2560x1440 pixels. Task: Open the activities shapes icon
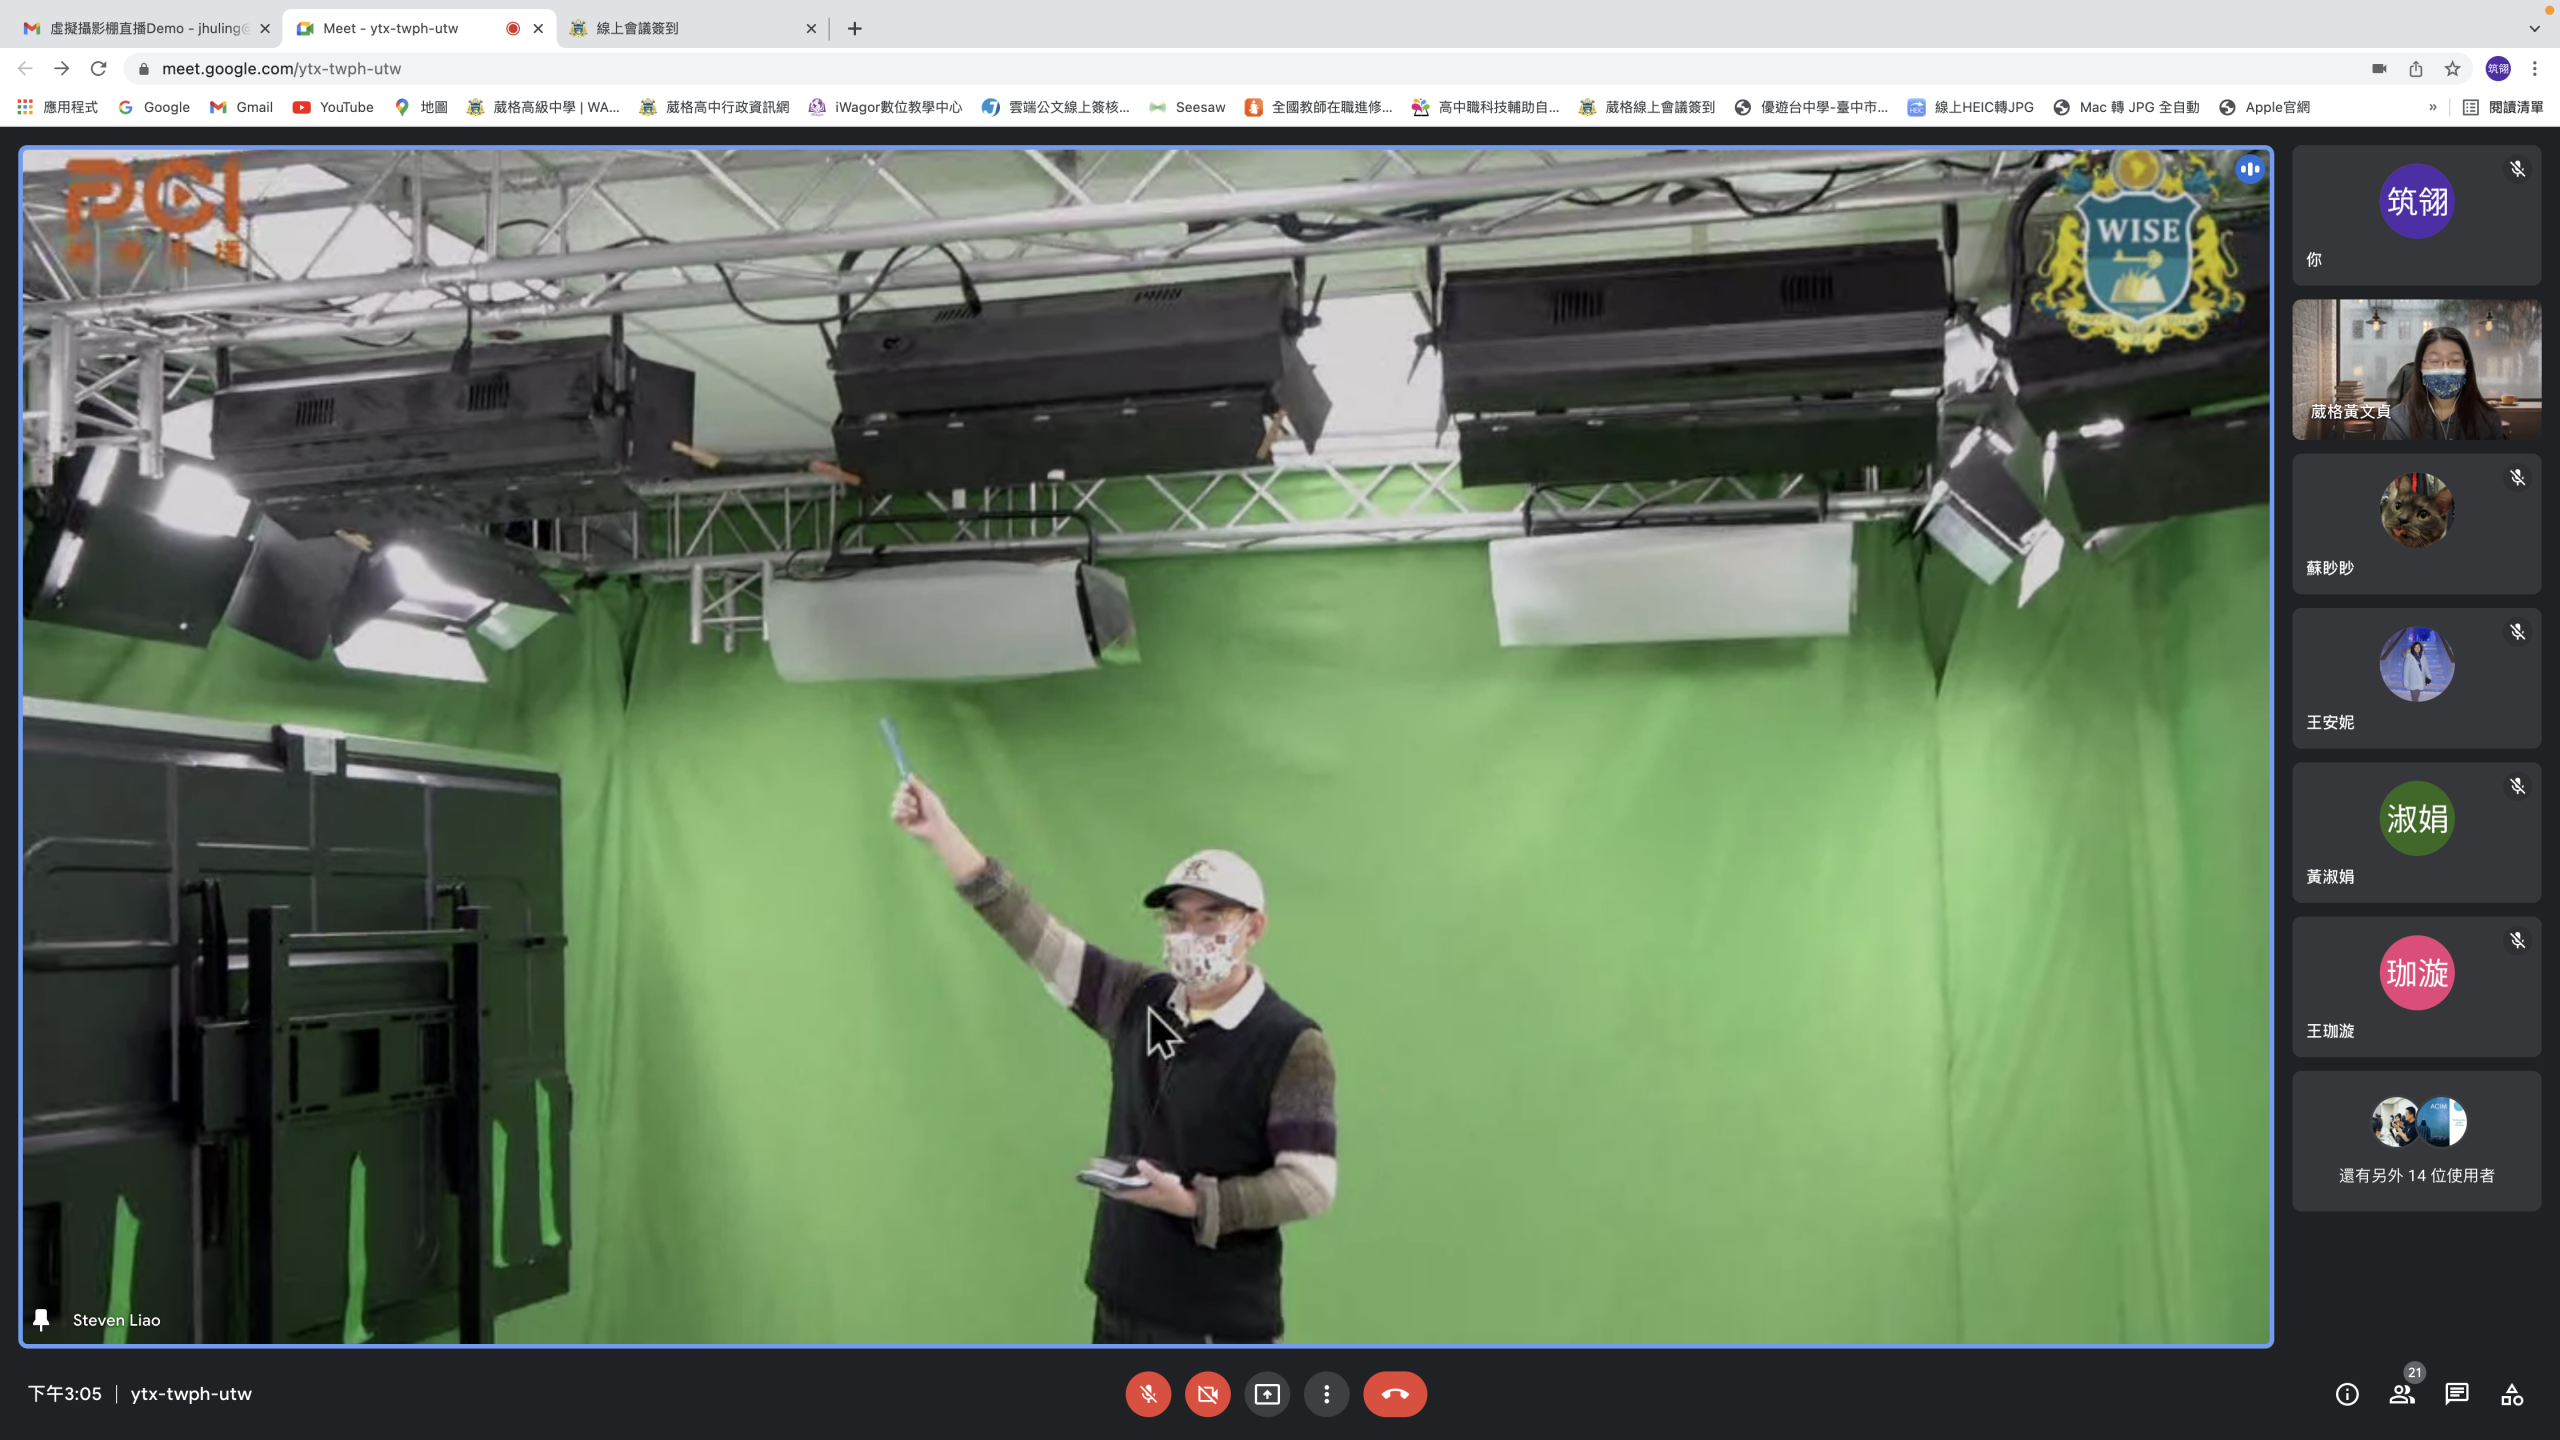pyautogui.click(x=2511, y=1394)
